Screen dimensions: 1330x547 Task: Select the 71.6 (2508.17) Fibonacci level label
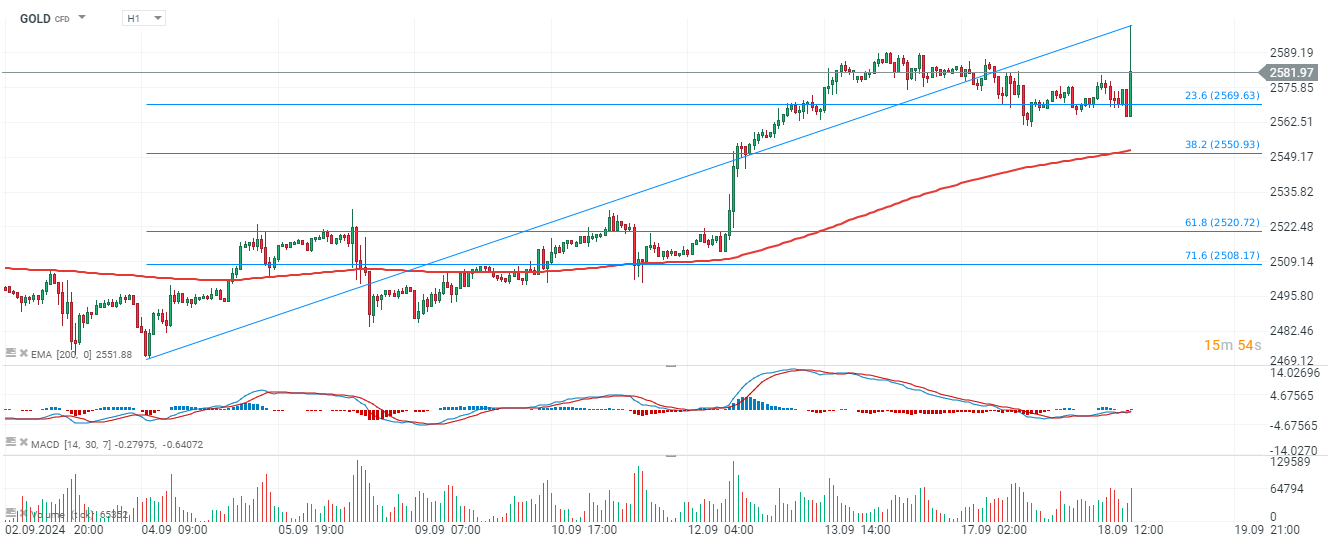coord(1222,256)
